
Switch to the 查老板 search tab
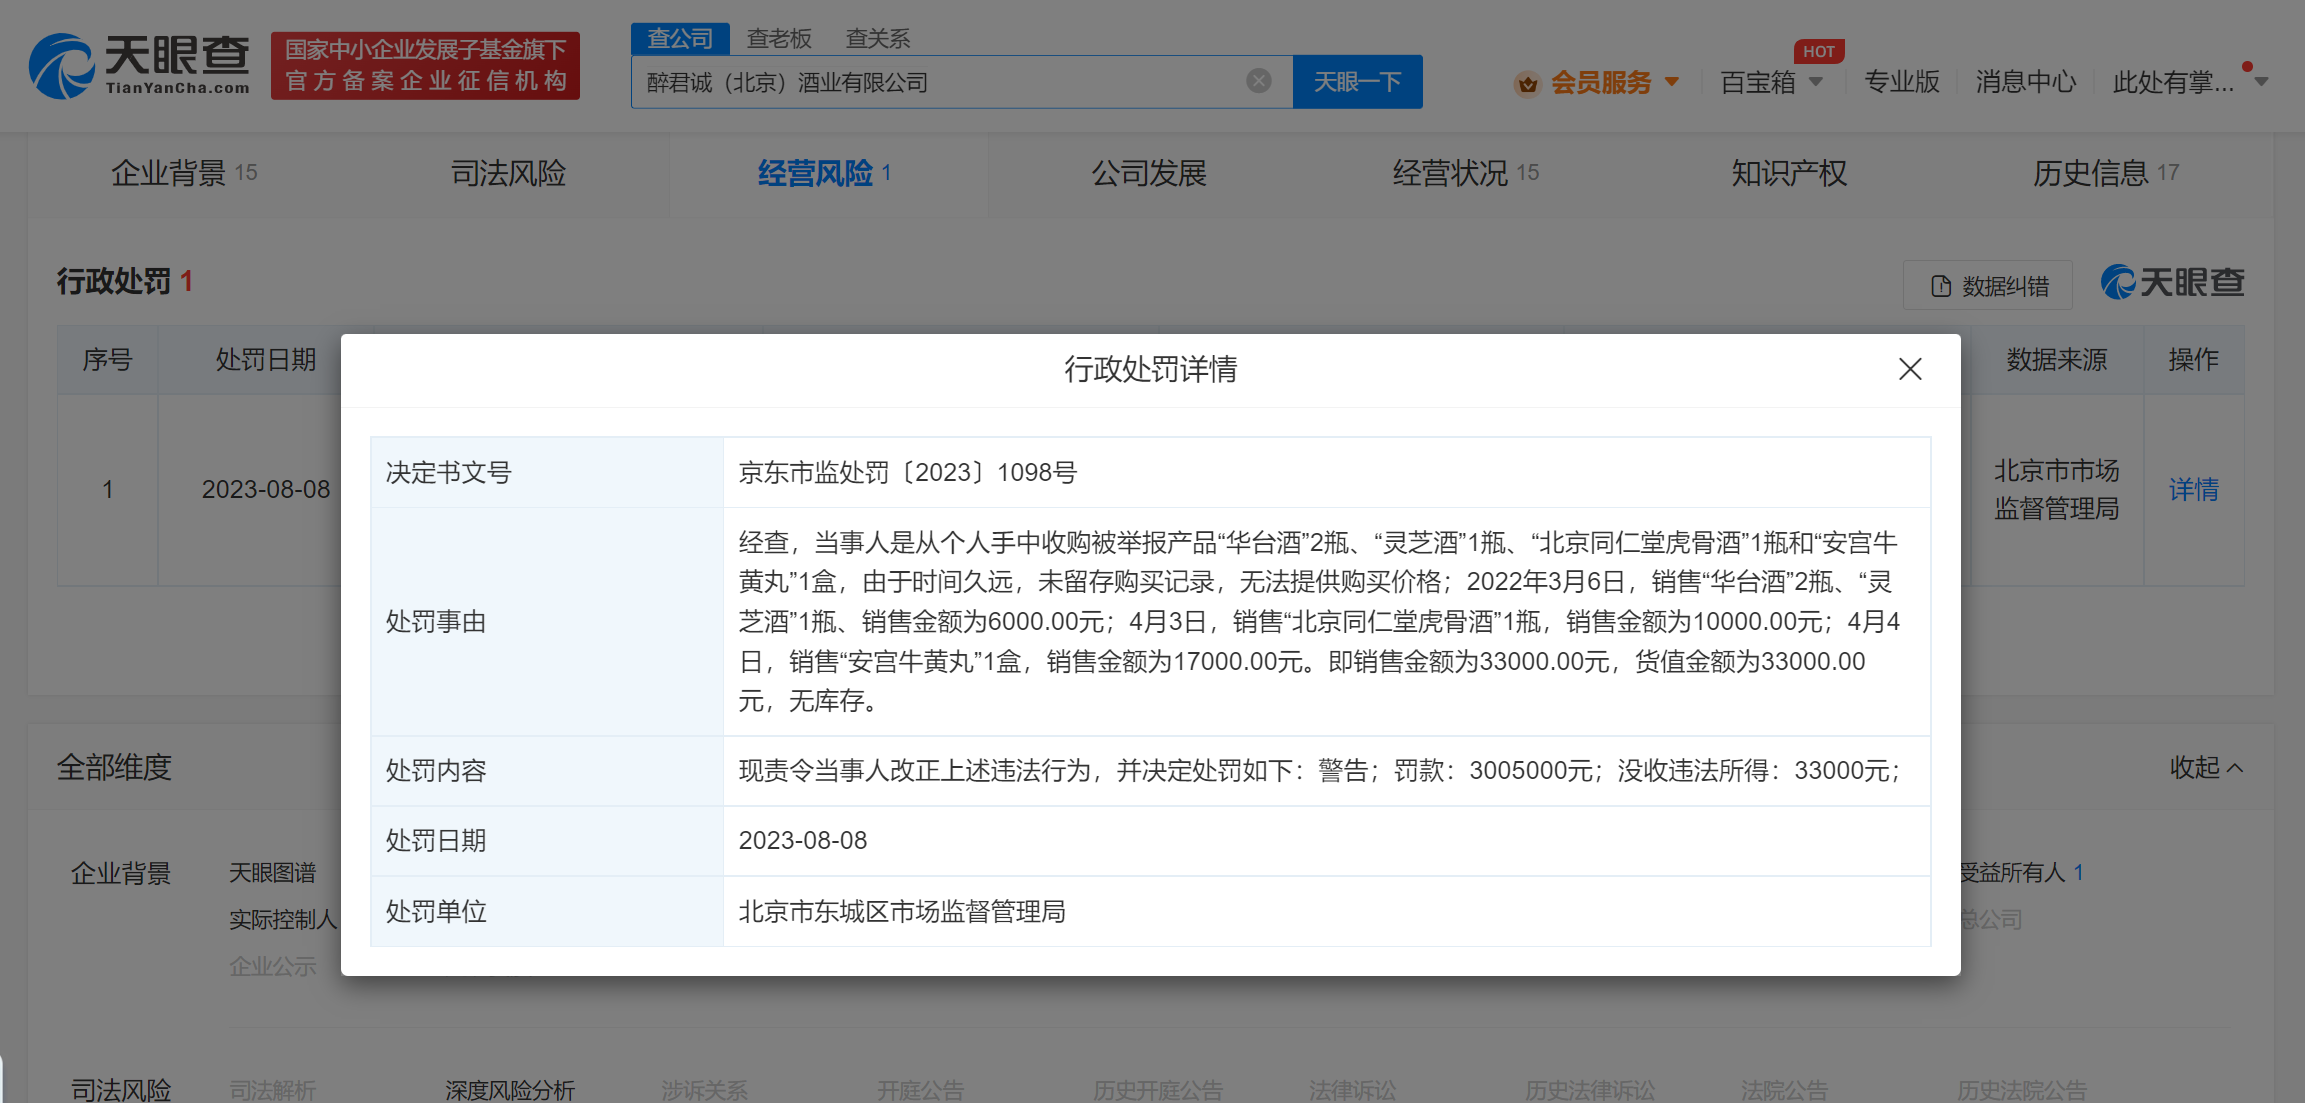pos(779,39)
